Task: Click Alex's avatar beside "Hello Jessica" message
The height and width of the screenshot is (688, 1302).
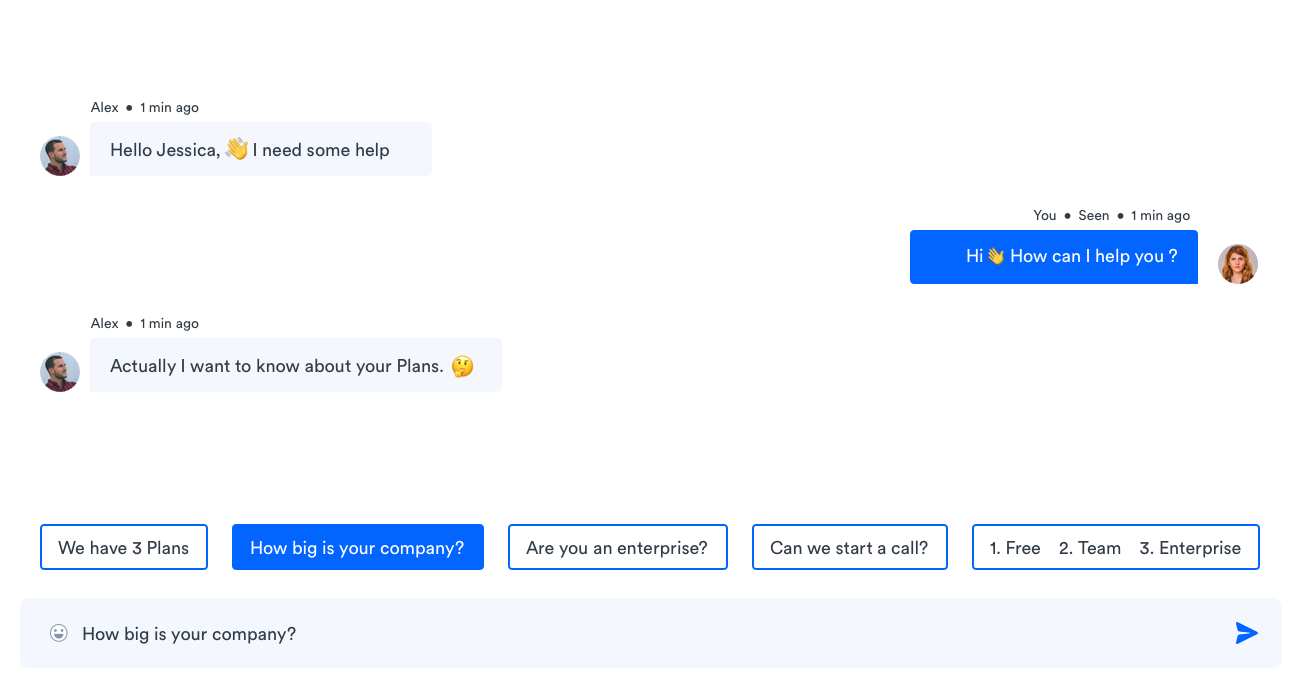Action: 60,156
